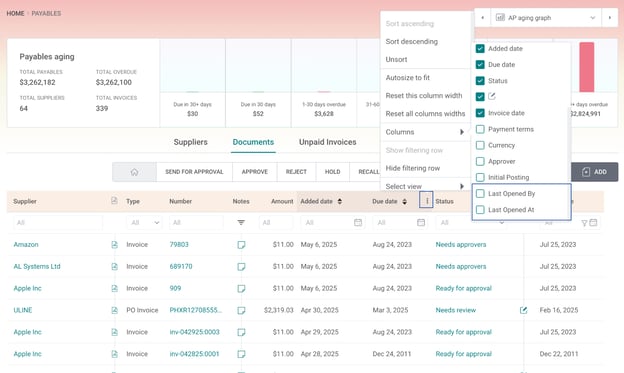Click Number filter input field
The width and height of the screenshot is (624, 373).
coord(196,223)
